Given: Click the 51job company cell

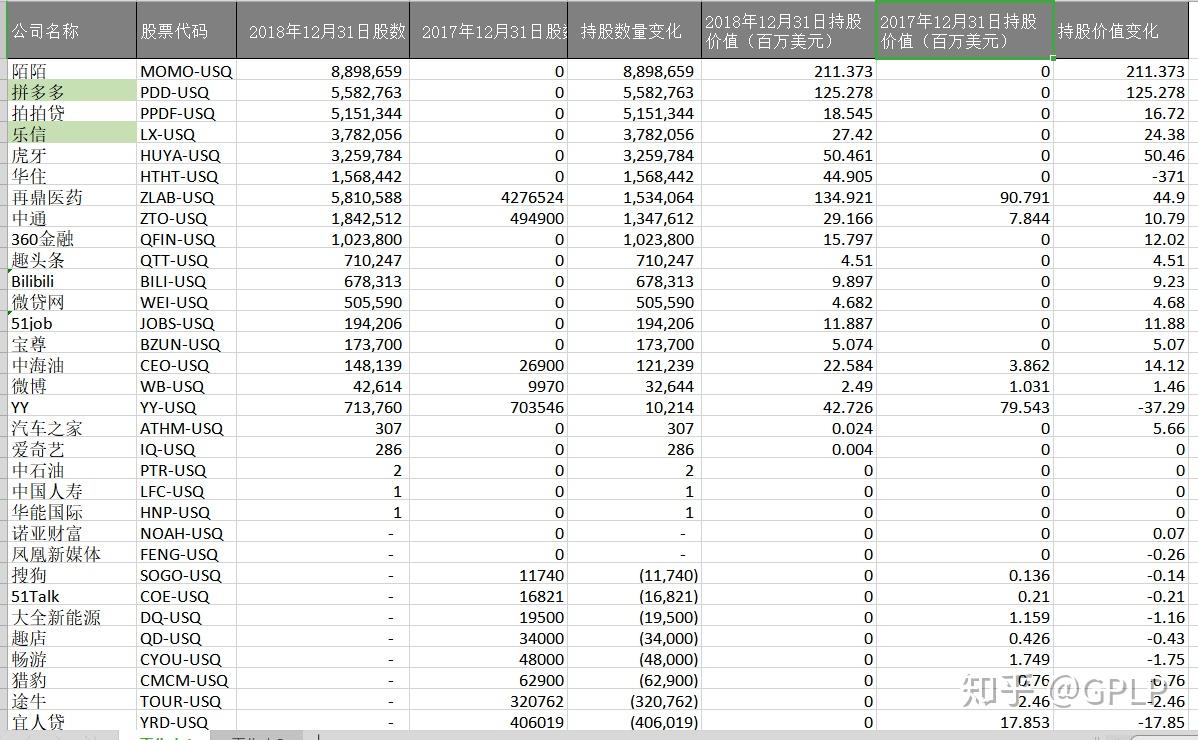Looking at the screenshot, I should pyautogui.click(x=72, y=323).
